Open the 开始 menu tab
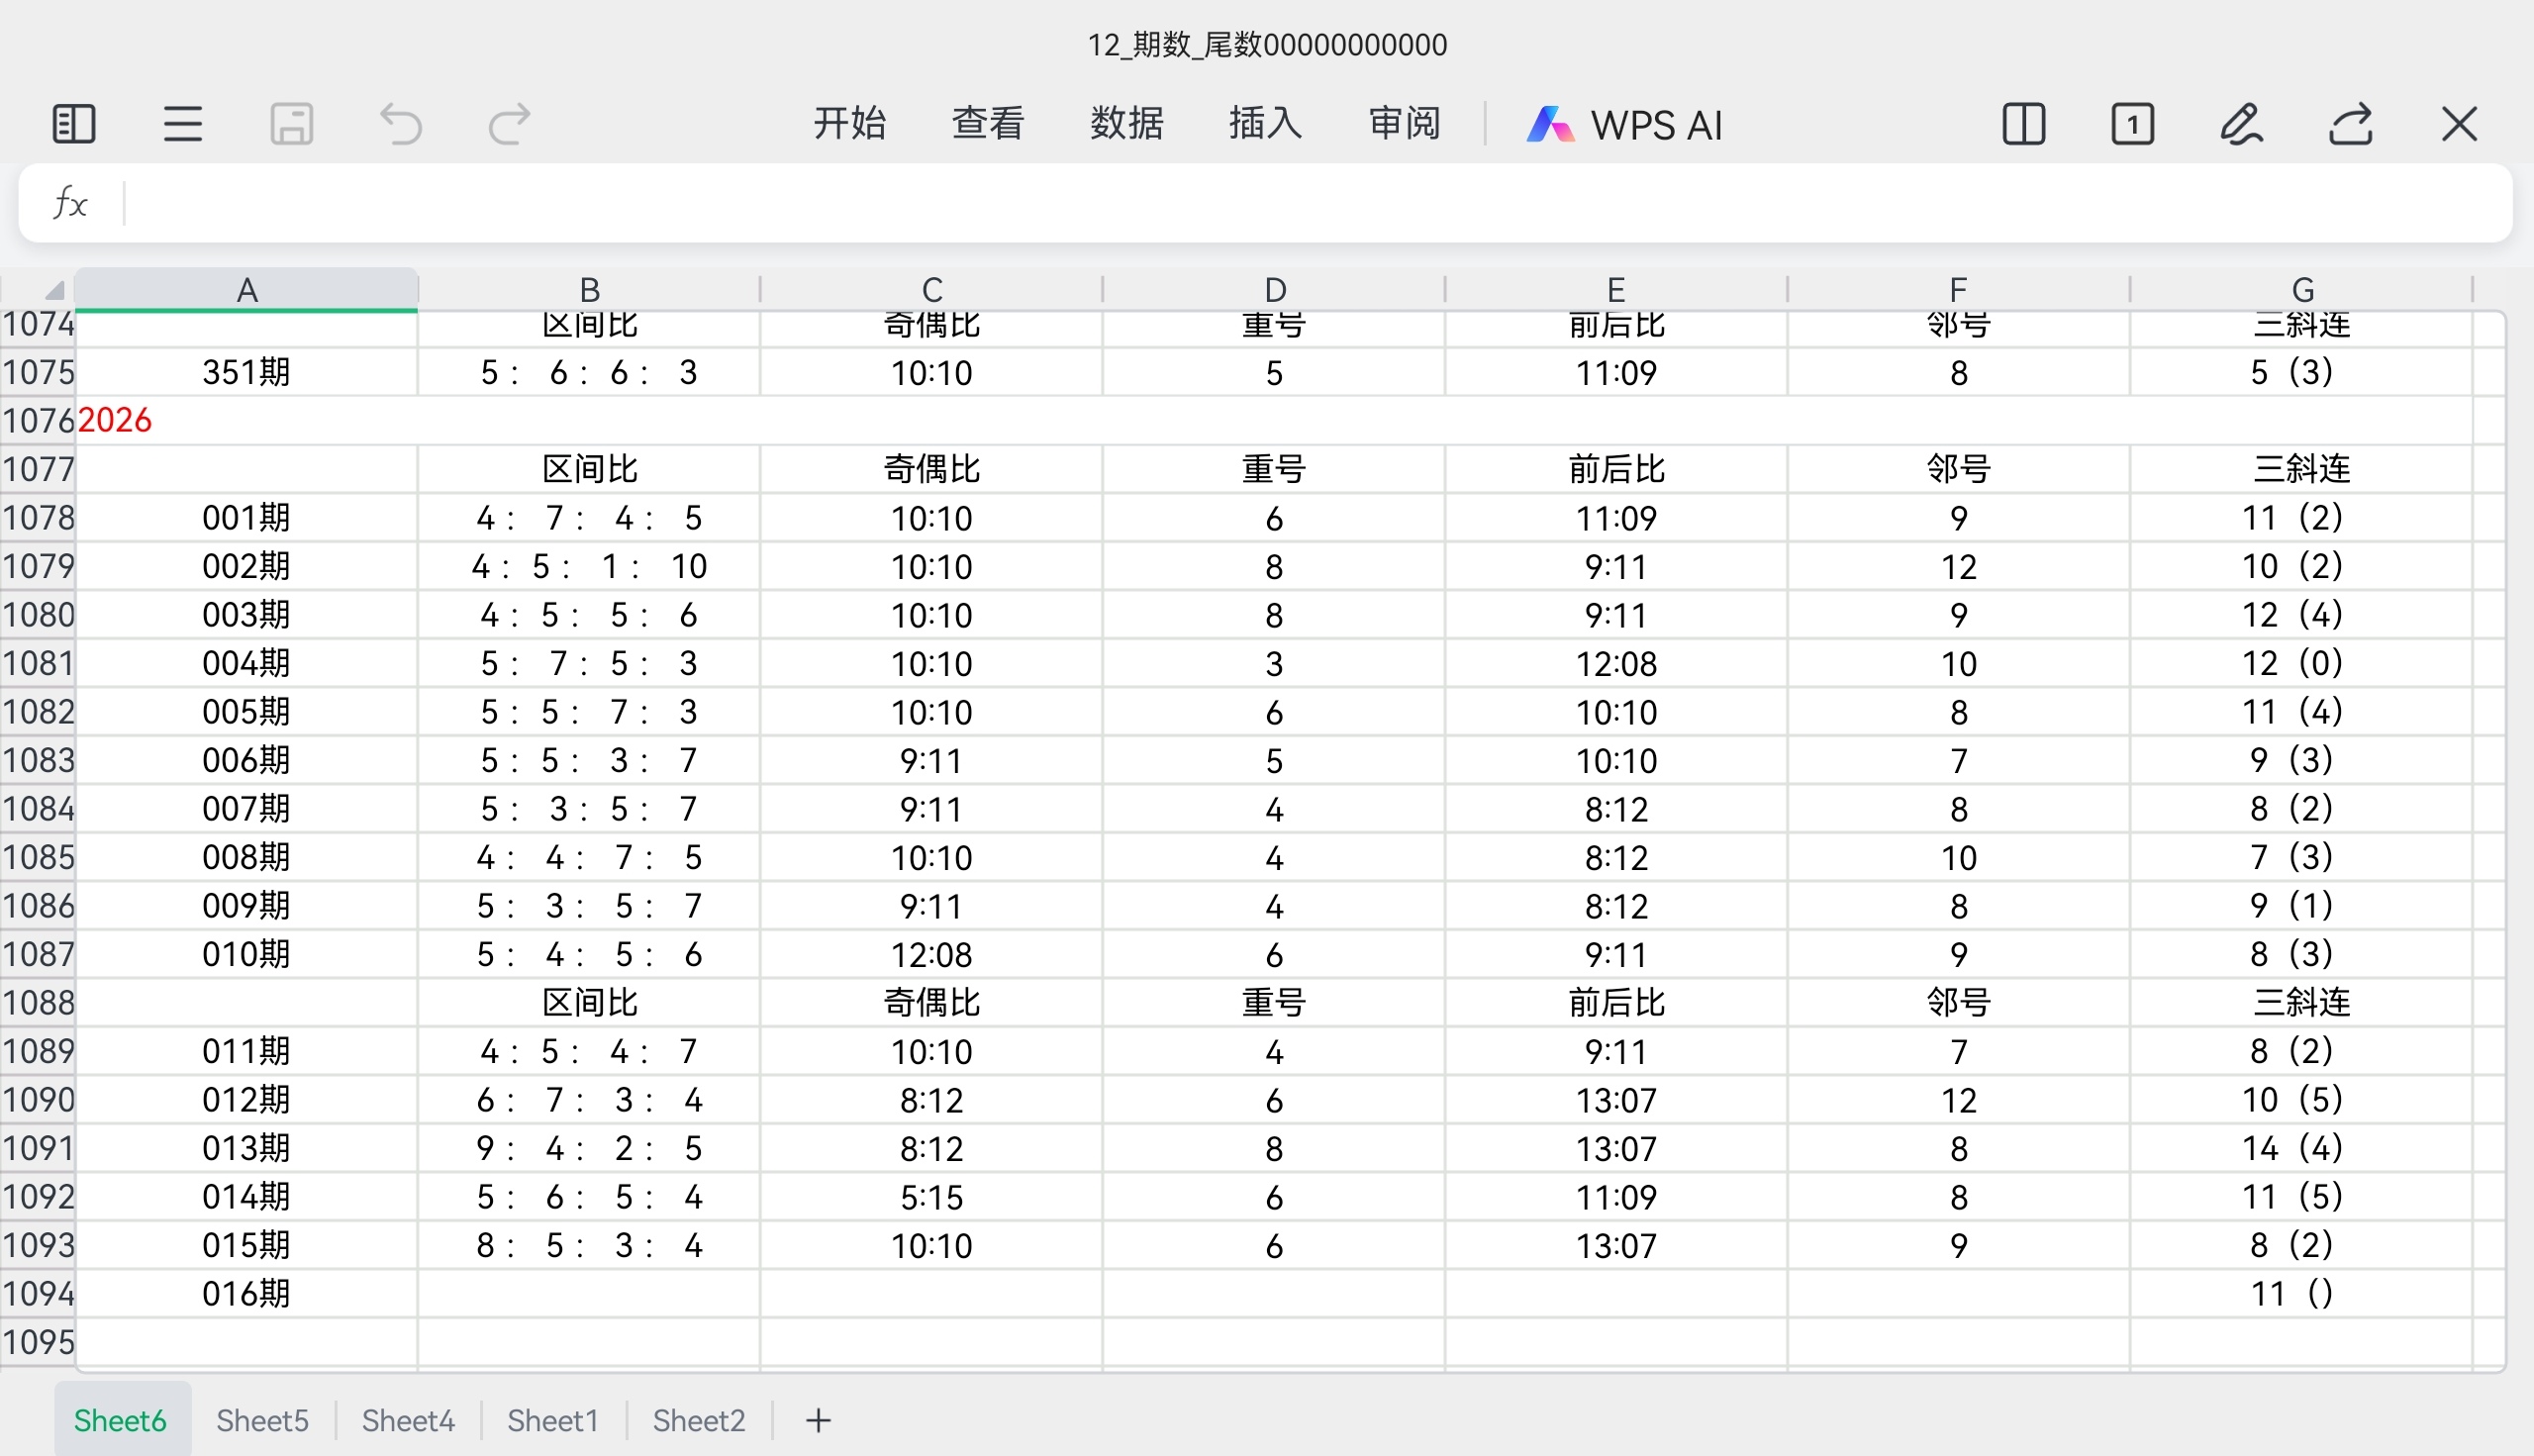The width and height of the screenshot is (2534, 1456). click(849, 124)
